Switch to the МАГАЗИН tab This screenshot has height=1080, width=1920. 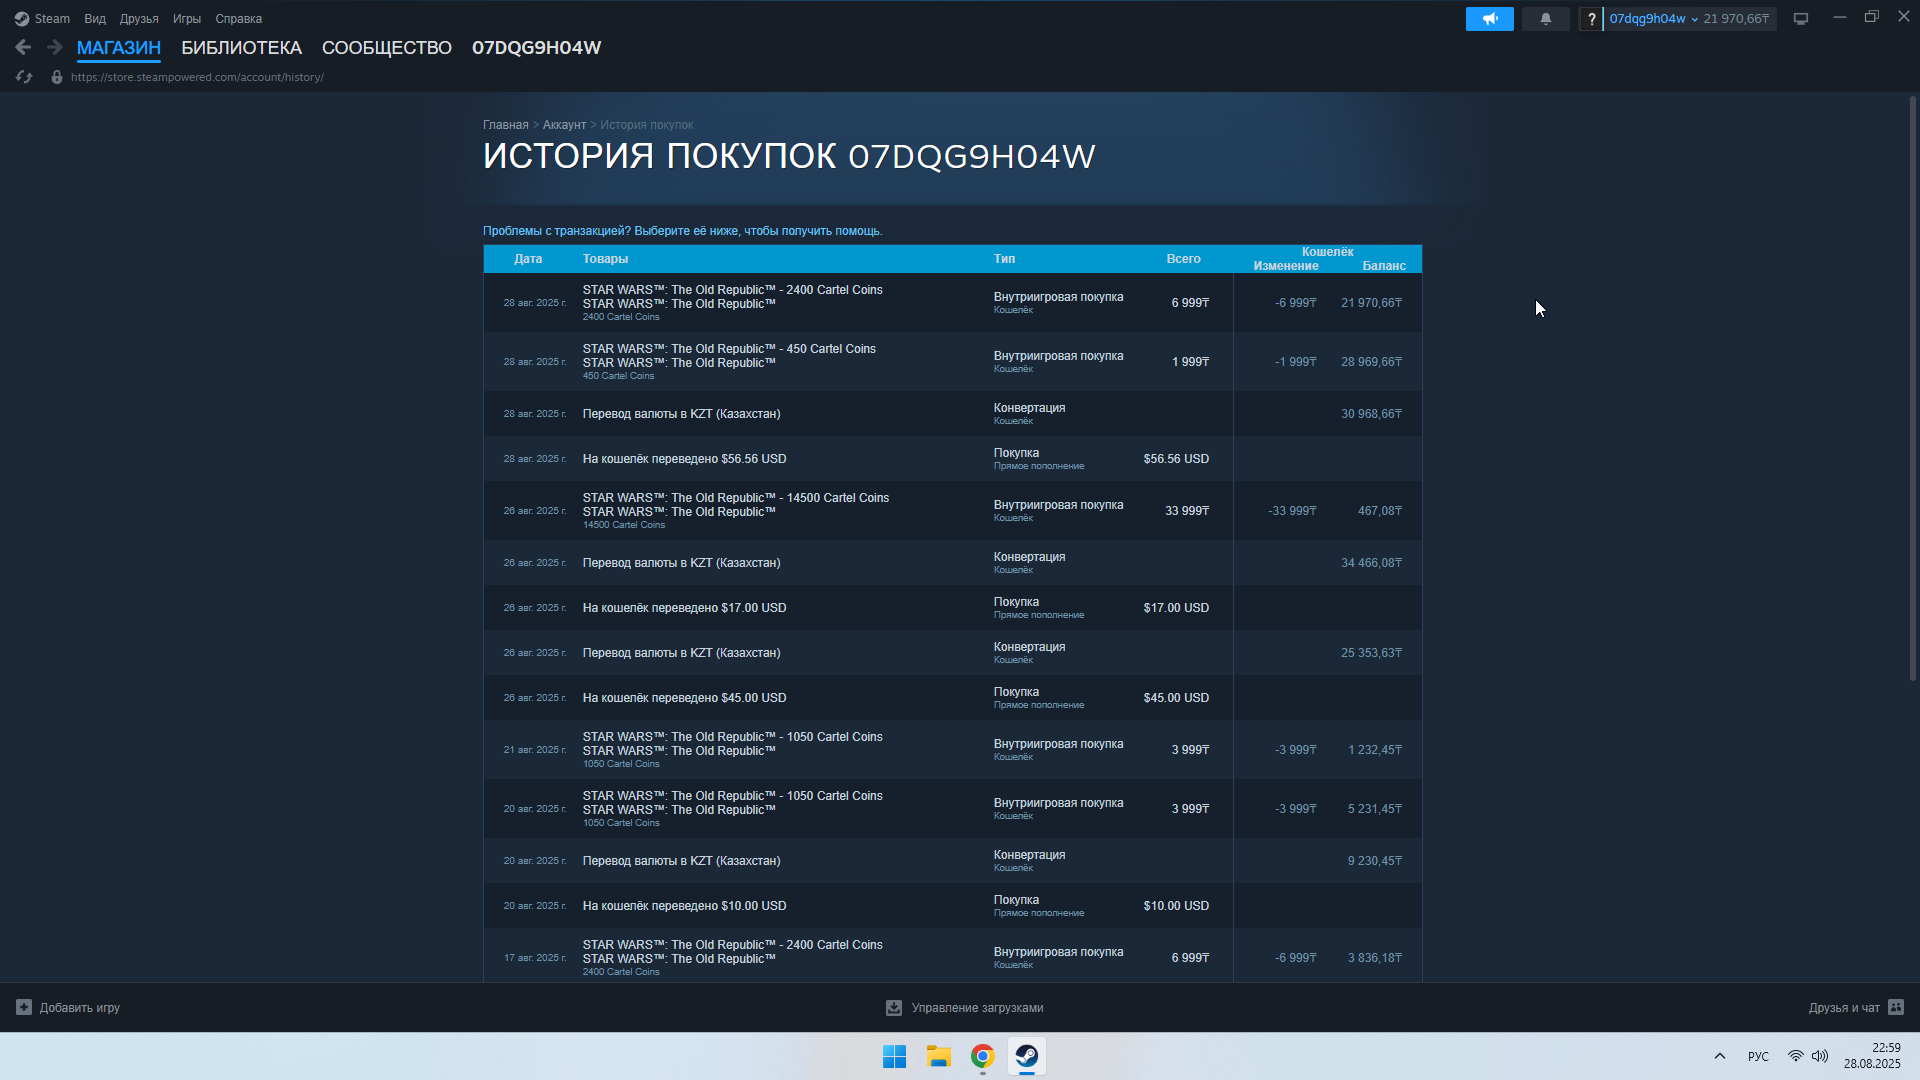pyautogui.click(x=119, y=48)
